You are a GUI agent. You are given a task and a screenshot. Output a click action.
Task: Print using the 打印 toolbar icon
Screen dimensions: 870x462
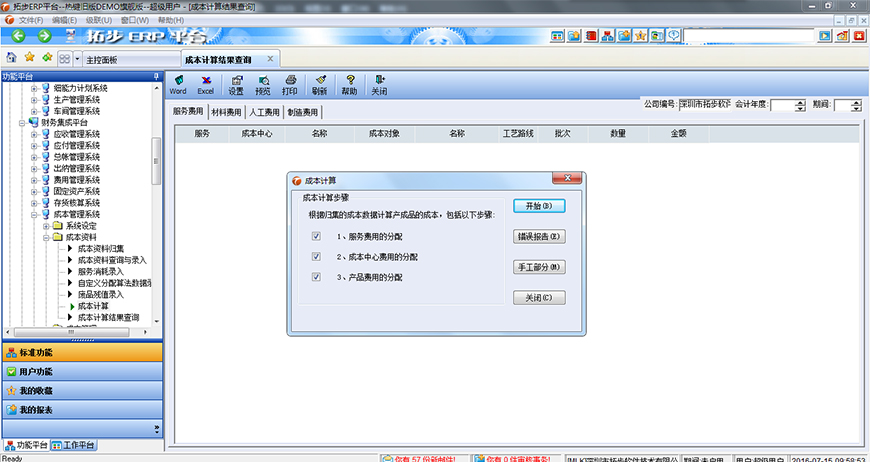pyautogui.click(x=290, y=83)
